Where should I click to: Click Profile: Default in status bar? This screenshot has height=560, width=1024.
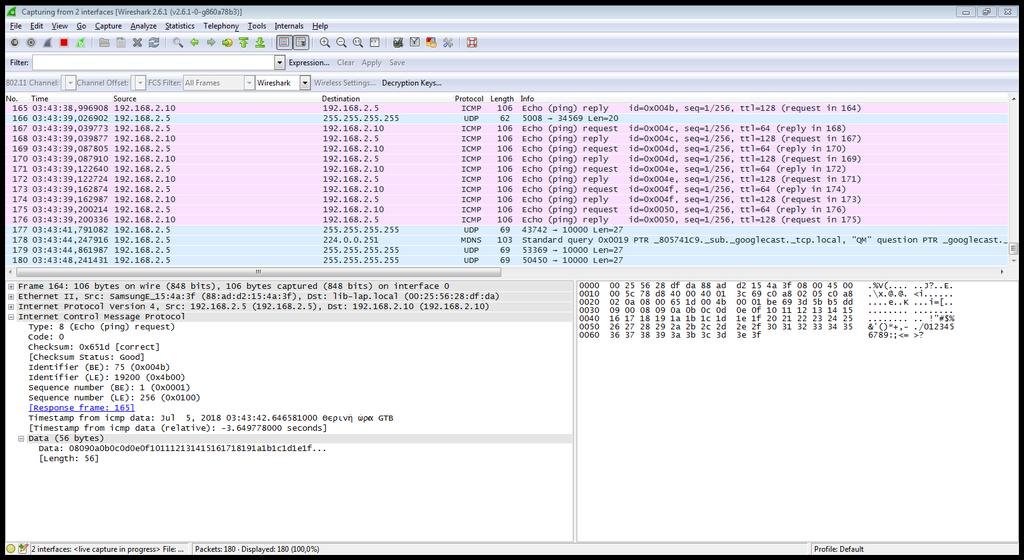click(839, 549)
